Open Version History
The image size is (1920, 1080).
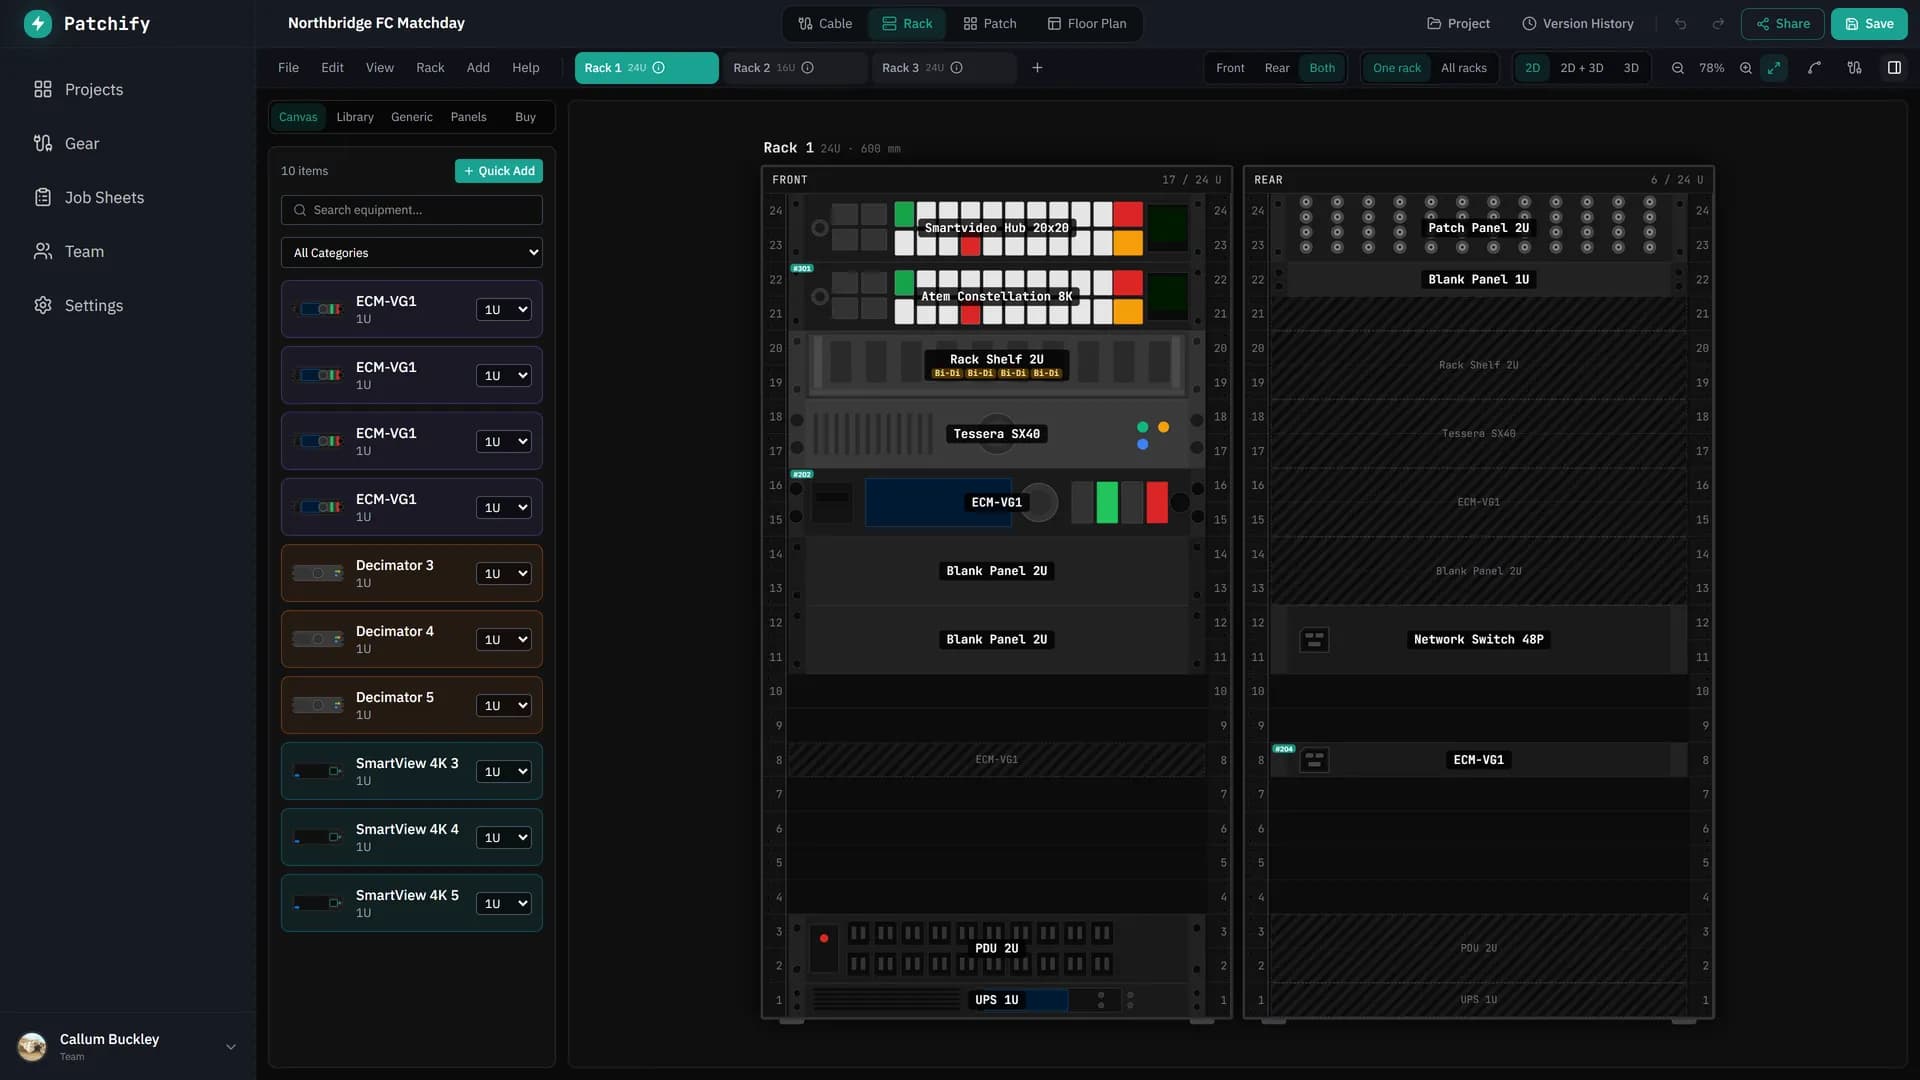(x=1577, y=24)
